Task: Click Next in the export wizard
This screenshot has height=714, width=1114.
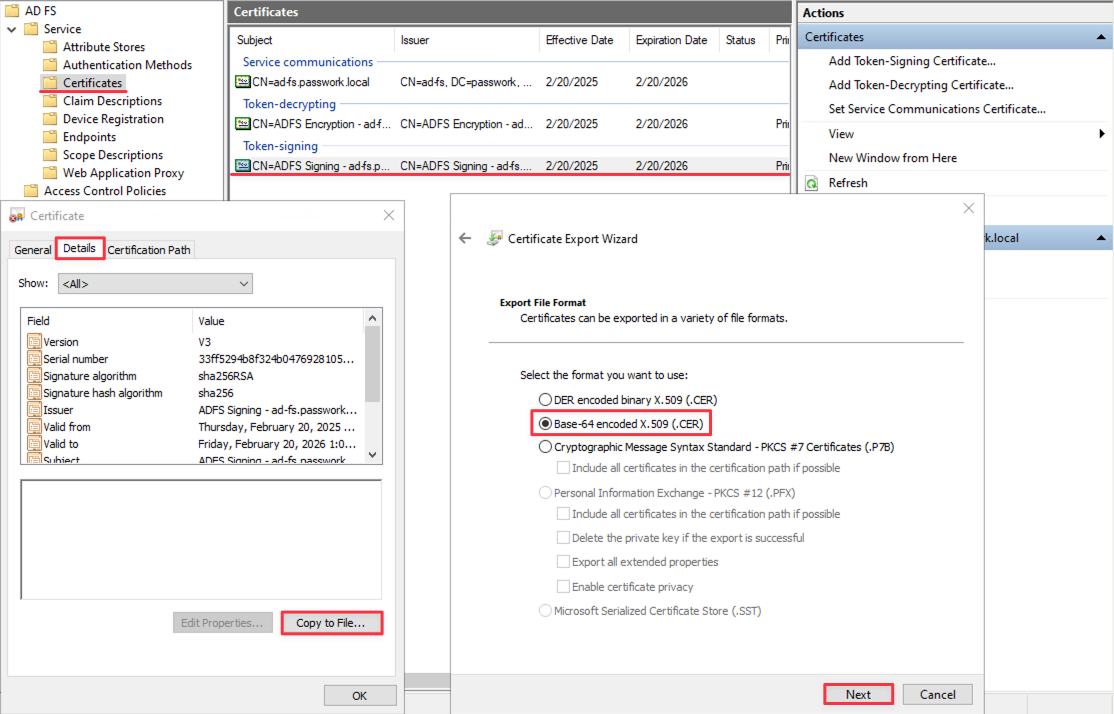Action: 857,693
